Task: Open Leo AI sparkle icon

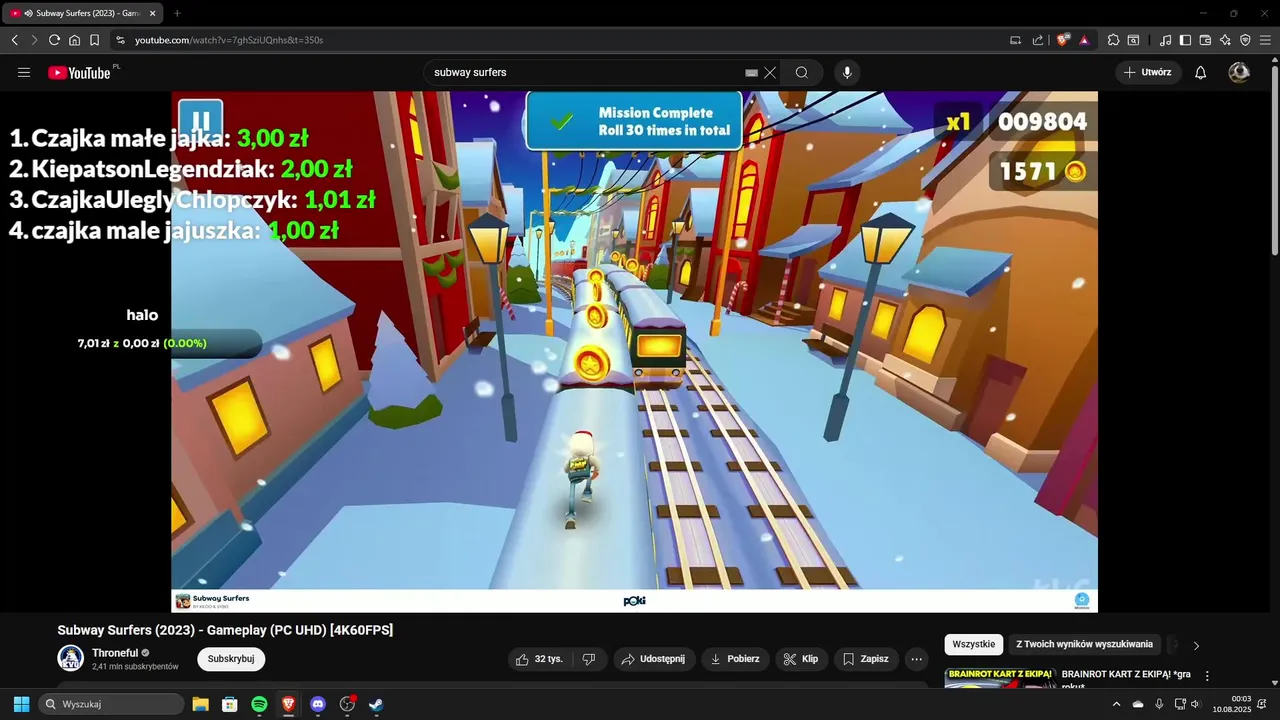Action: coord(1225,40)
